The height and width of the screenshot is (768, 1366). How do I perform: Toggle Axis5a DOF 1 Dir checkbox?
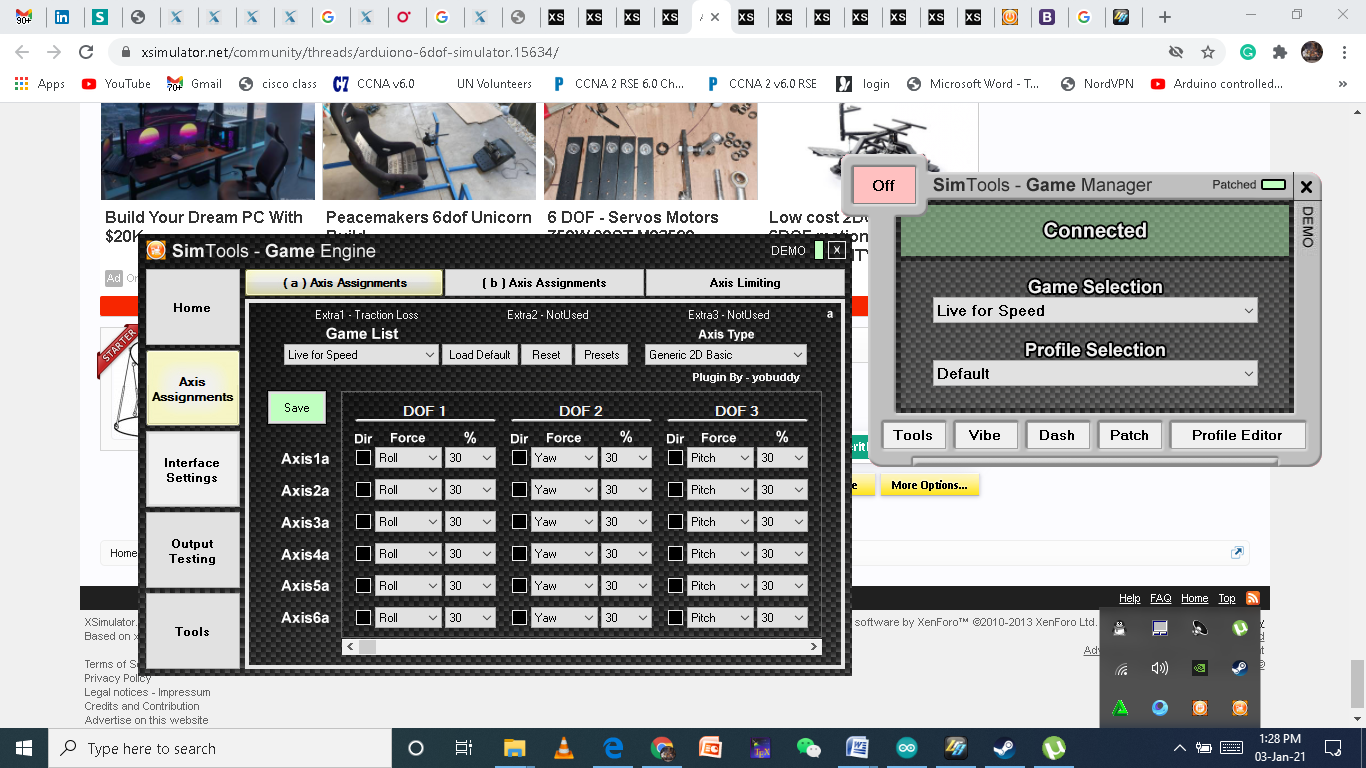pos(363,586)
